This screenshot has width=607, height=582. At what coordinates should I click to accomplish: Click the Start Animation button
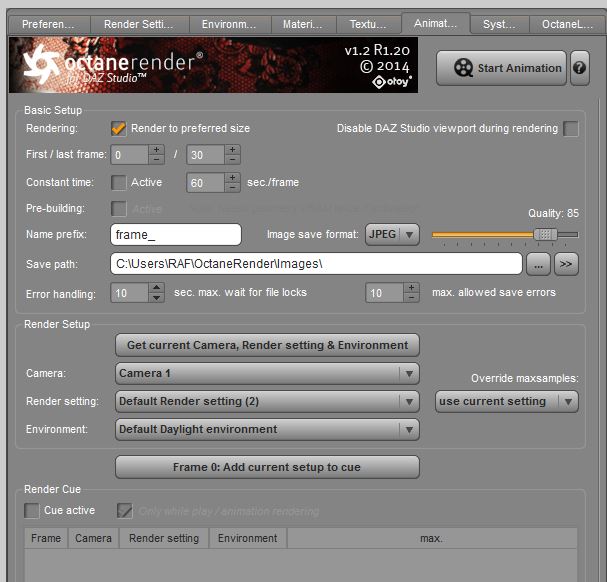(x=501, y=68)
